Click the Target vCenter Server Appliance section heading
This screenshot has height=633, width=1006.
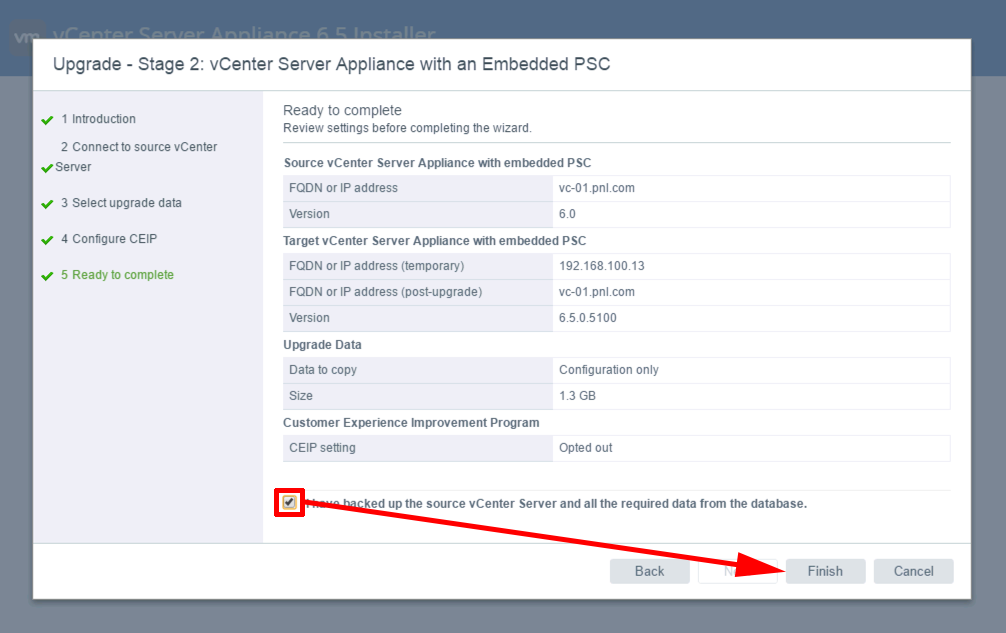(x=435, y=241)
